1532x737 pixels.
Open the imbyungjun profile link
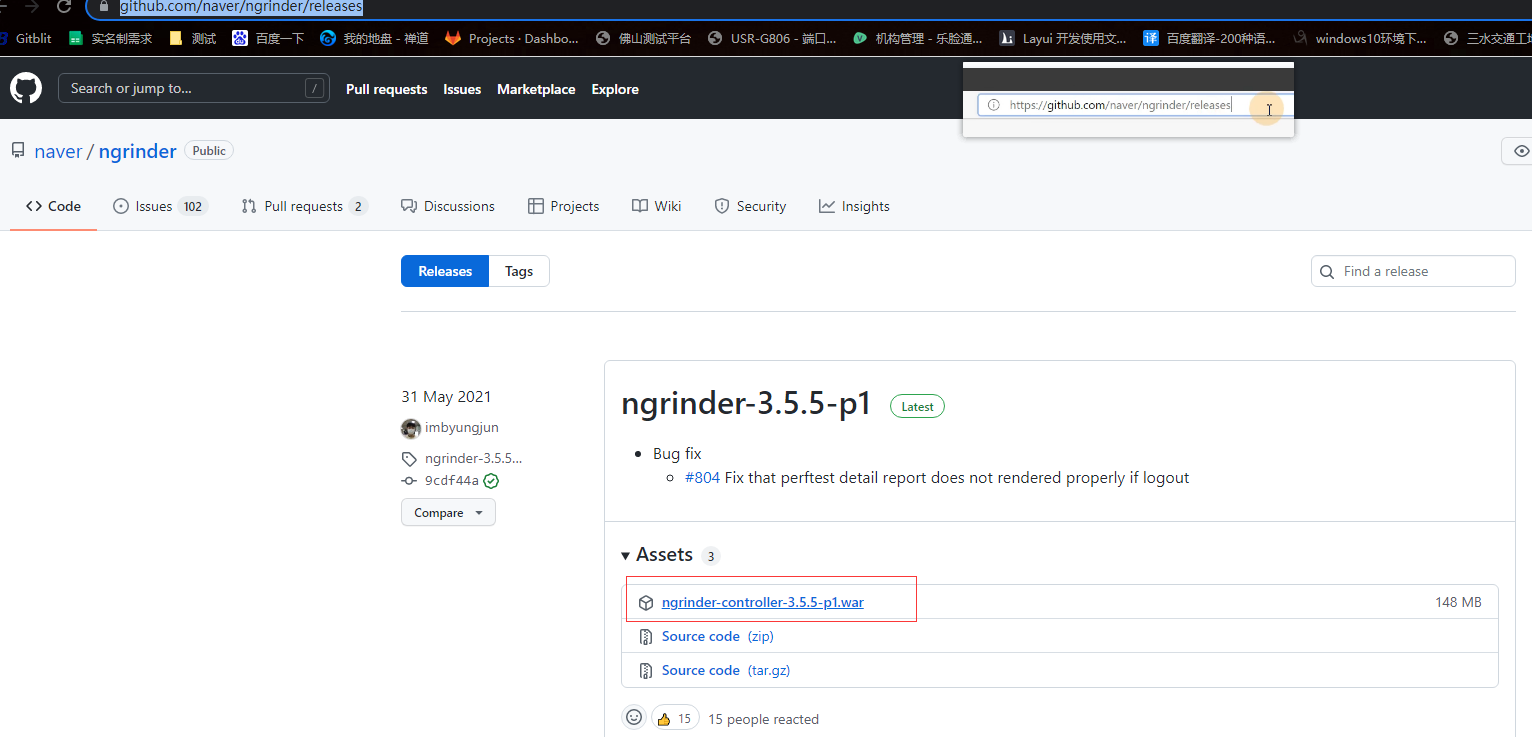click(462, 428)
